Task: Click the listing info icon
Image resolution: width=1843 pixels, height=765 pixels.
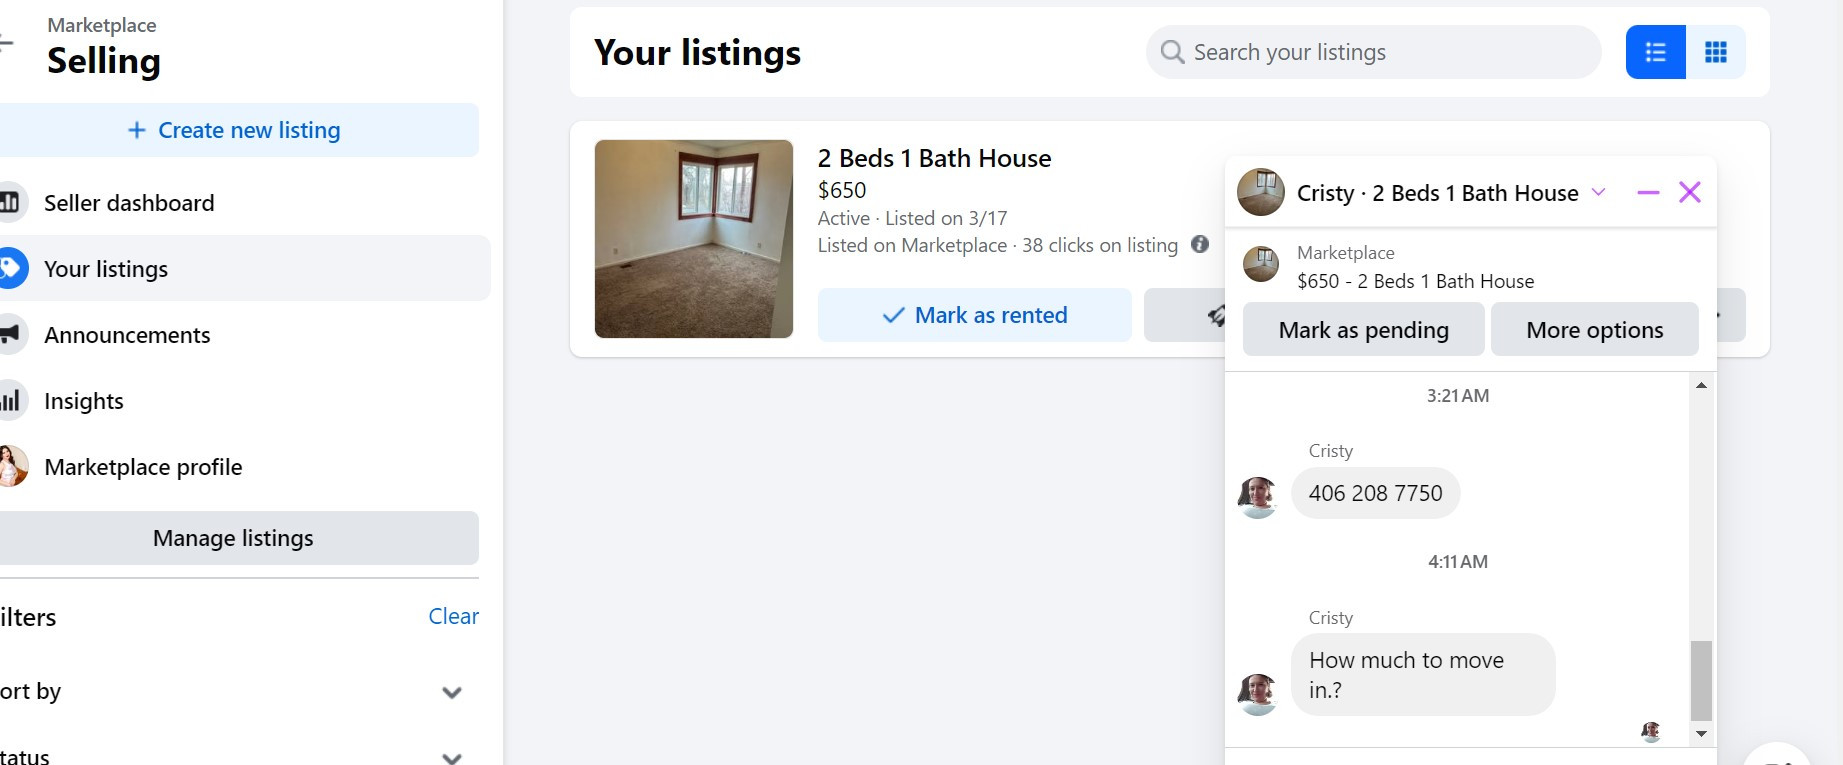Action: click(1200, 244)
